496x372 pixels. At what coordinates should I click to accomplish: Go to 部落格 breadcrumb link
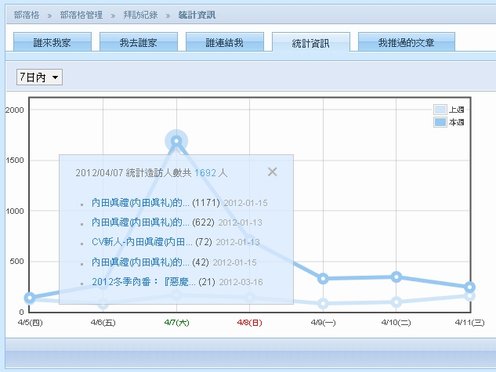(26, 15)
